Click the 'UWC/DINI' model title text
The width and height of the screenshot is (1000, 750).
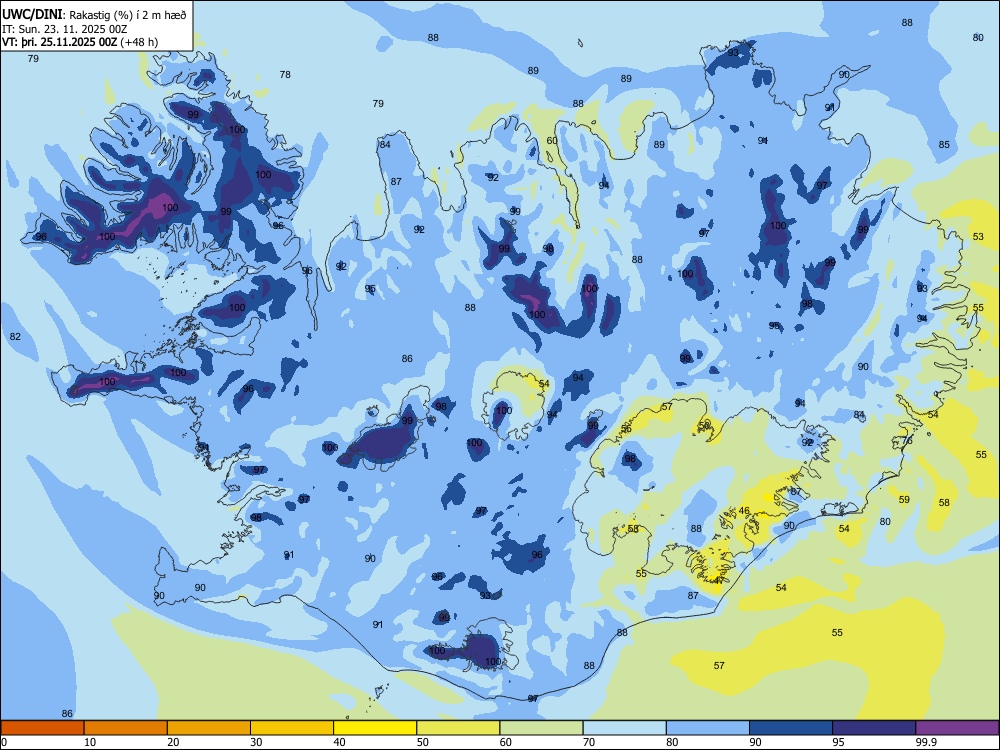(x=32, y=15)
